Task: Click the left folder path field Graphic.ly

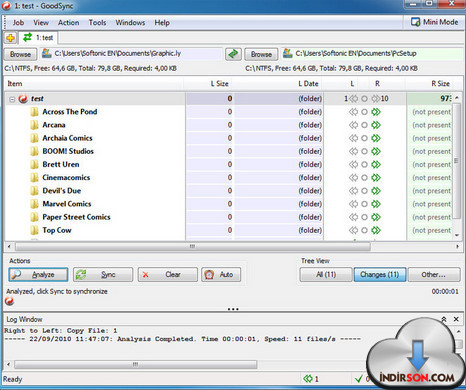Action: tap(131, 53)
